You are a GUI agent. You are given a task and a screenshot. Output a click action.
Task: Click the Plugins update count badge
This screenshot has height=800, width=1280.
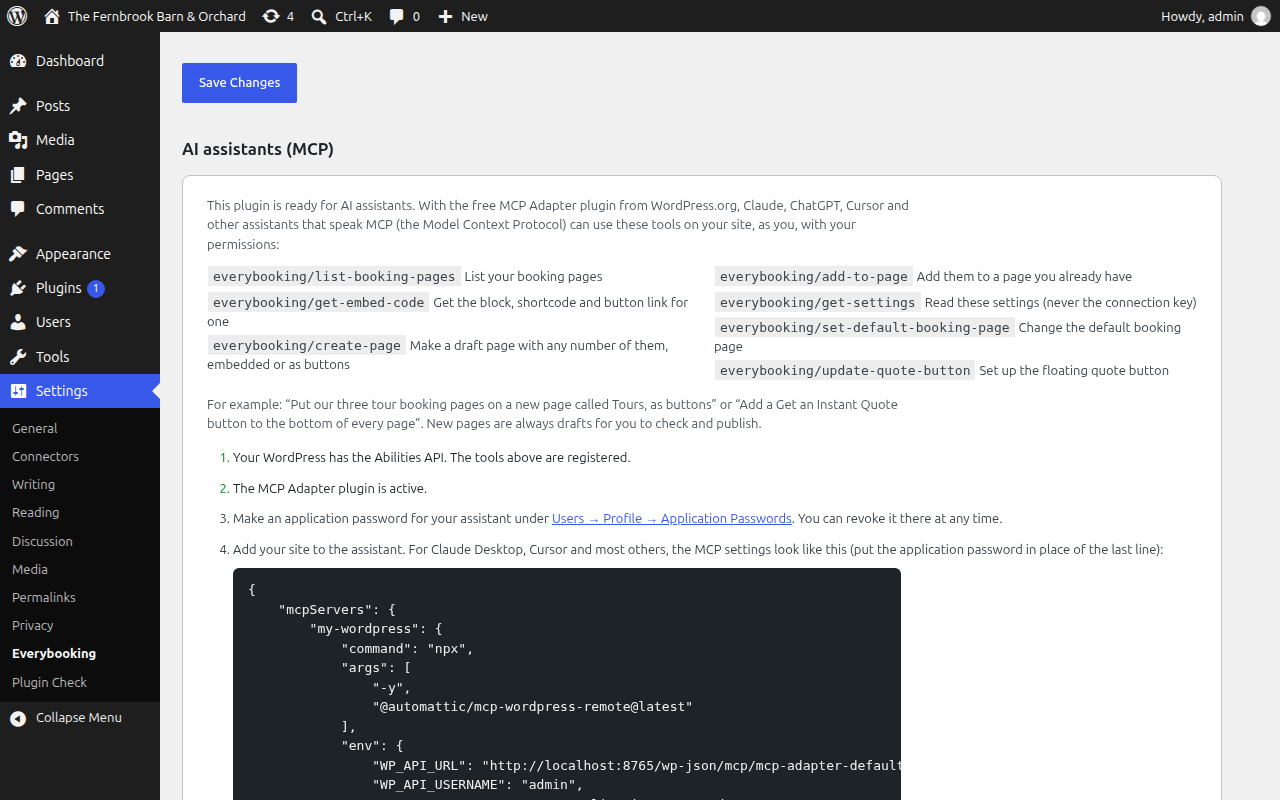tap(96, 288)
